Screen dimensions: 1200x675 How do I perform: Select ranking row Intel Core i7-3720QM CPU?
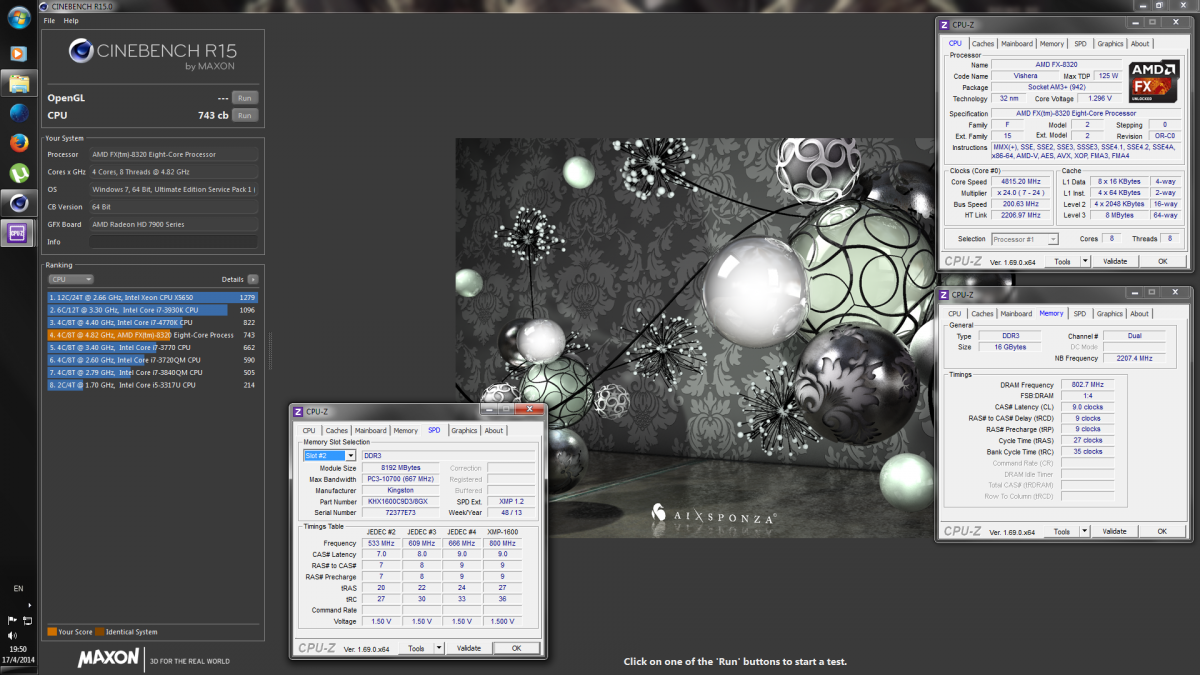153,360
